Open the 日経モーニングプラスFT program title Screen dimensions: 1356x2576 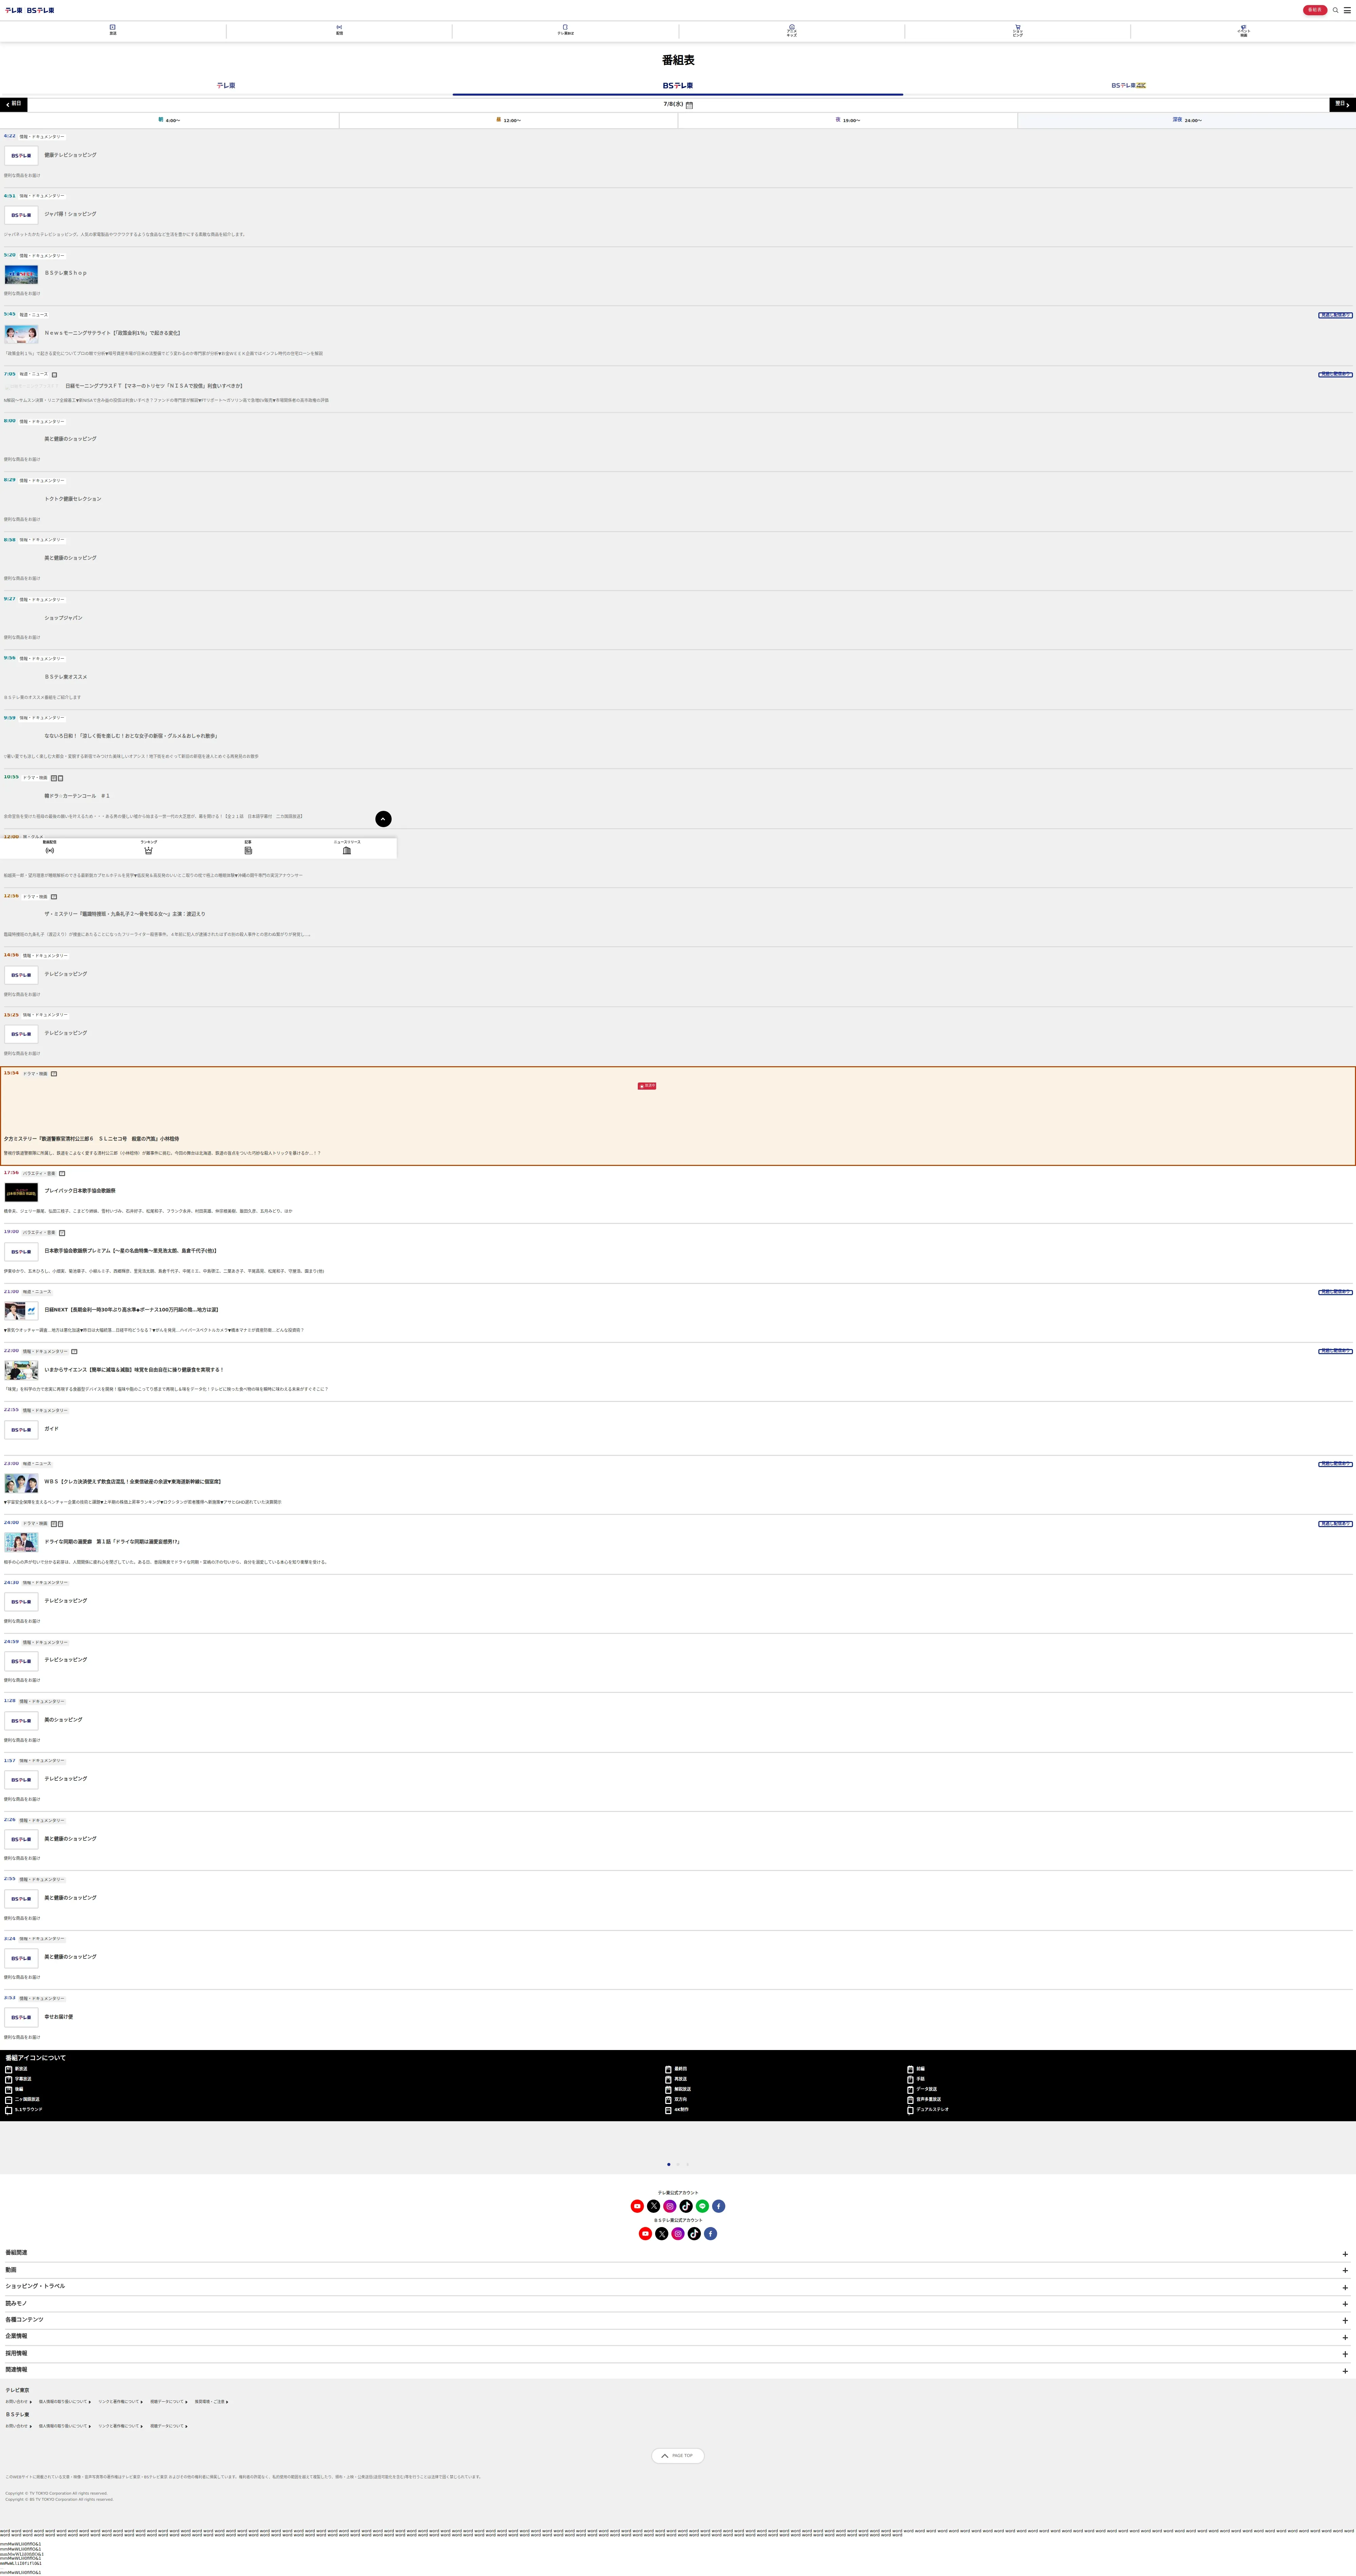click(154, 386)
